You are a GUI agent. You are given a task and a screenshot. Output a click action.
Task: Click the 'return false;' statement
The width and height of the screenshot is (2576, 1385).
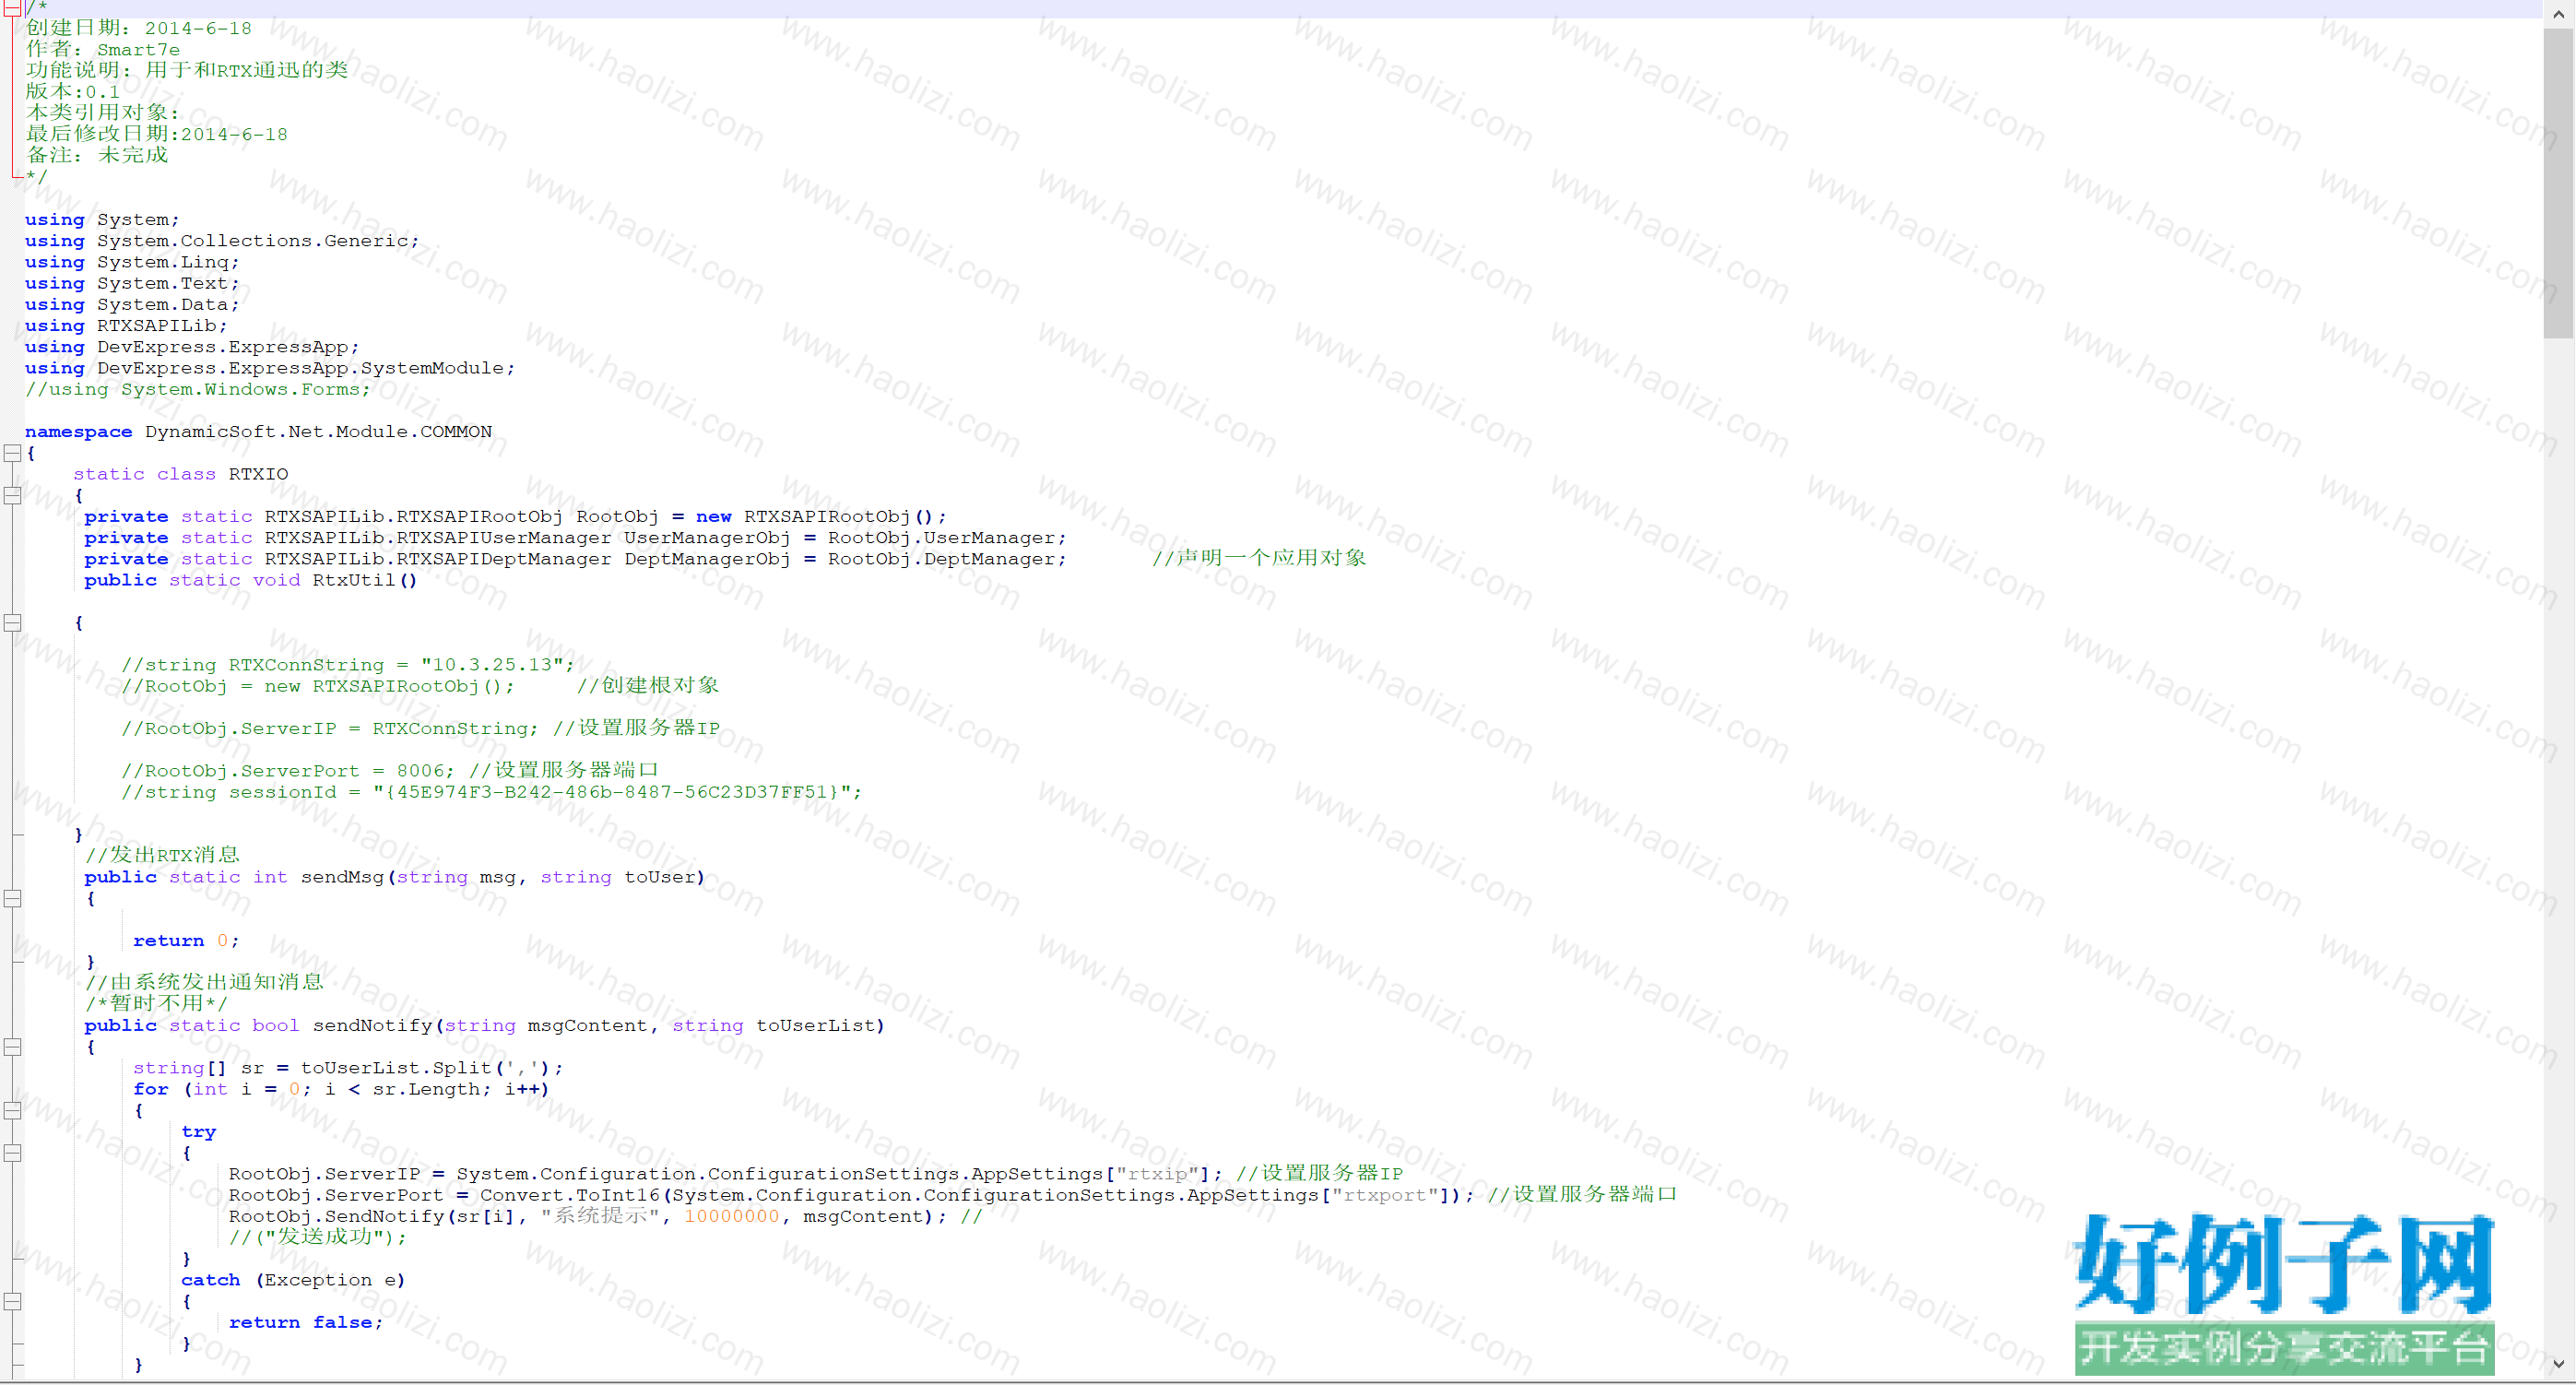(306, 1323)
